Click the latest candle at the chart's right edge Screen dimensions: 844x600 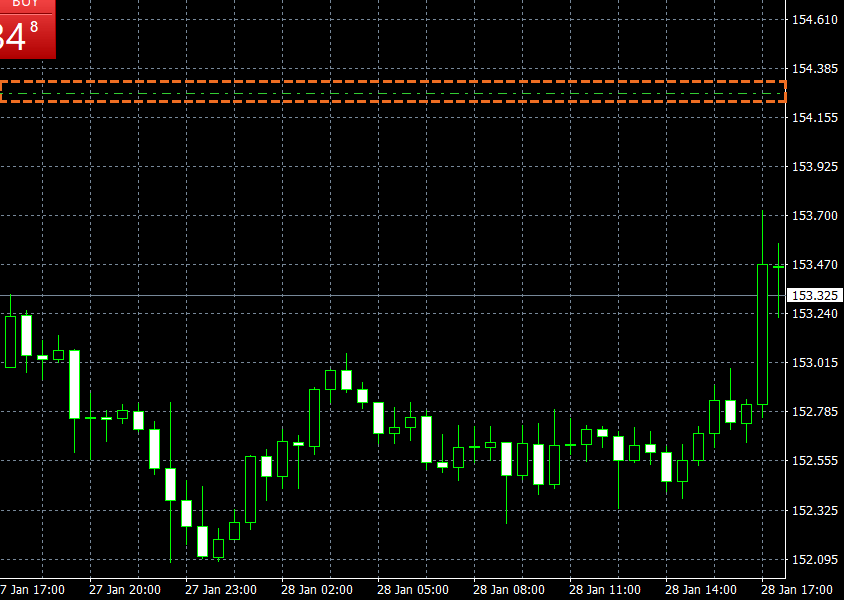pyautogui.click(x=778, y=267)
